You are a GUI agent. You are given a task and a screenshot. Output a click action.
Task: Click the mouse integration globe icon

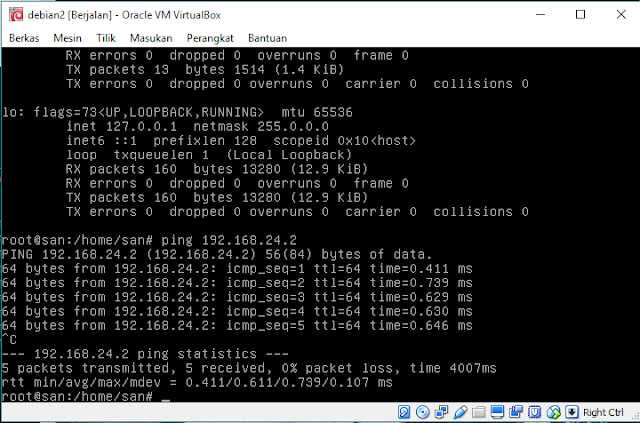553,412
